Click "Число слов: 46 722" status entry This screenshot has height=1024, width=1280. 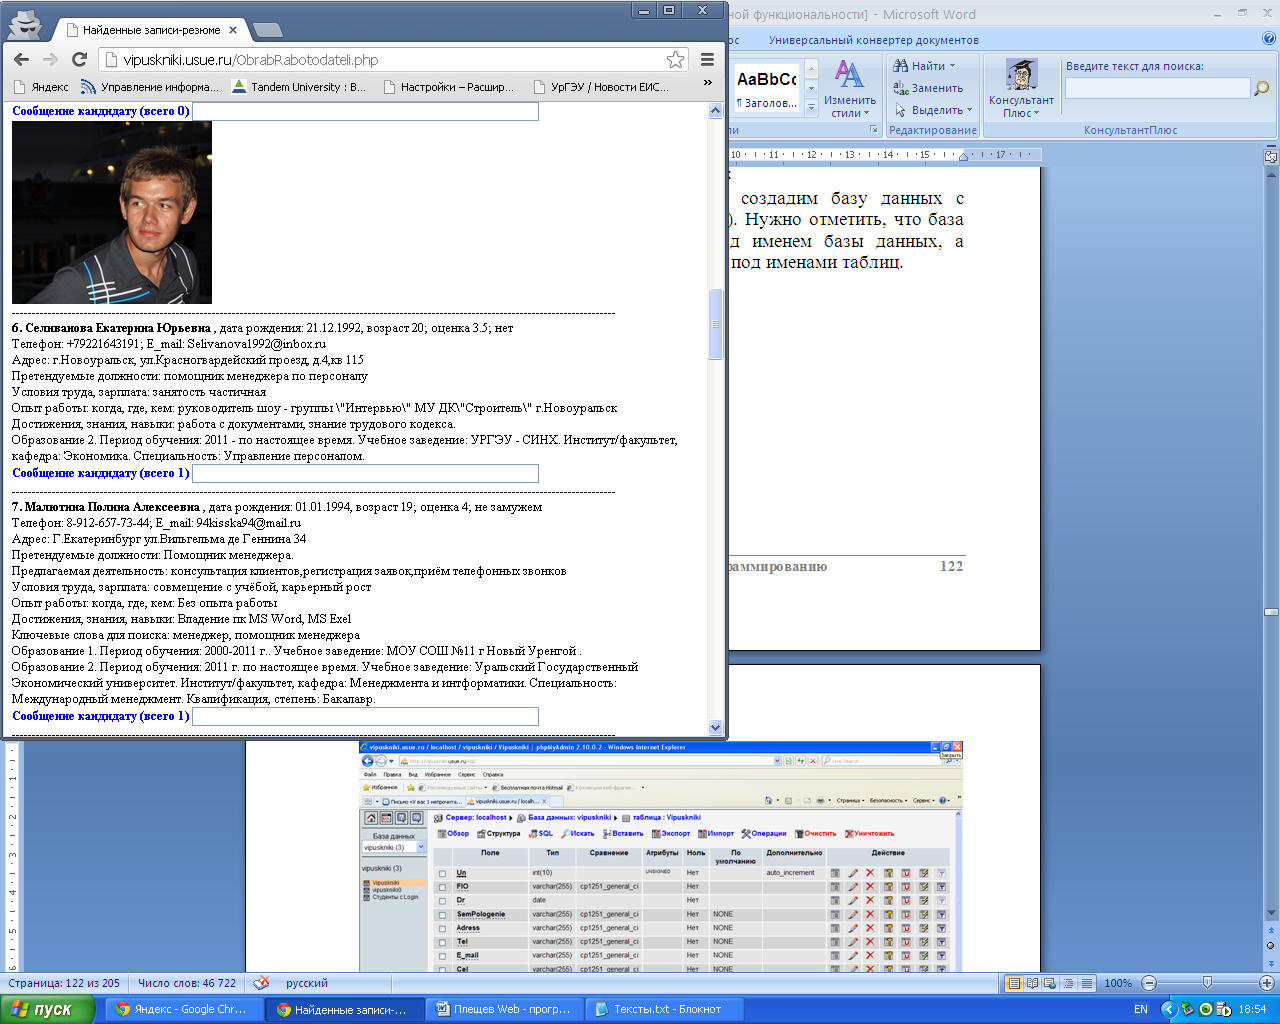[x=187, y=983]
